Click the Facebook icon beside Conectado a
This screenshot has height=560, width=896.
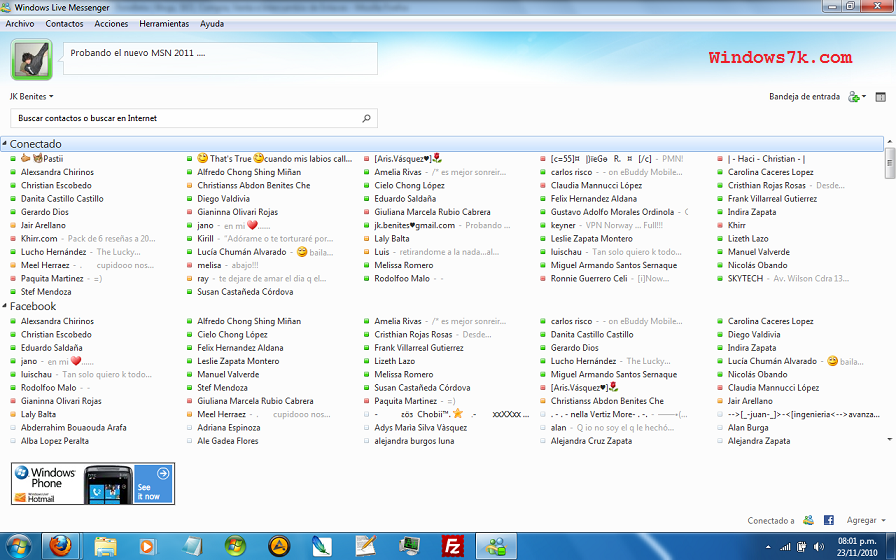pyautogui.click(x=829, y=520)
